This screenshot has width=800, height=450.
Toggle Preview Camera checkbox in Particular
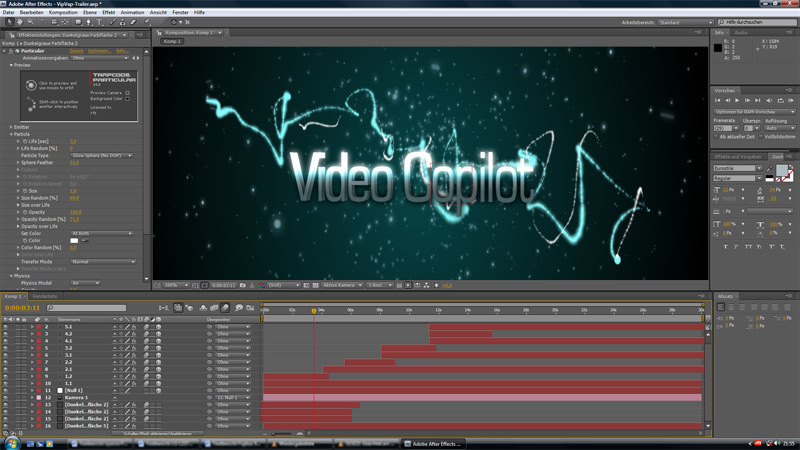point(128,93)
